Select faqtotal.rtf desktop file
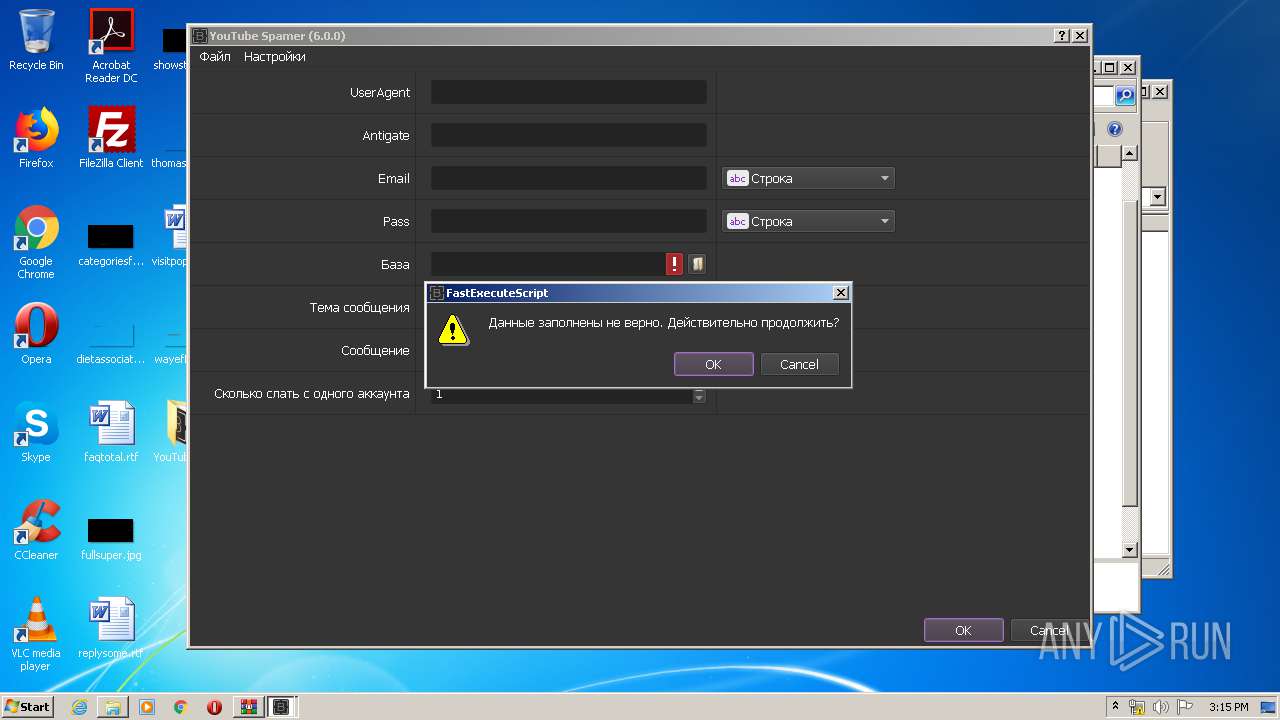Viewport: 1280px width, 720px height. (111, 432)
